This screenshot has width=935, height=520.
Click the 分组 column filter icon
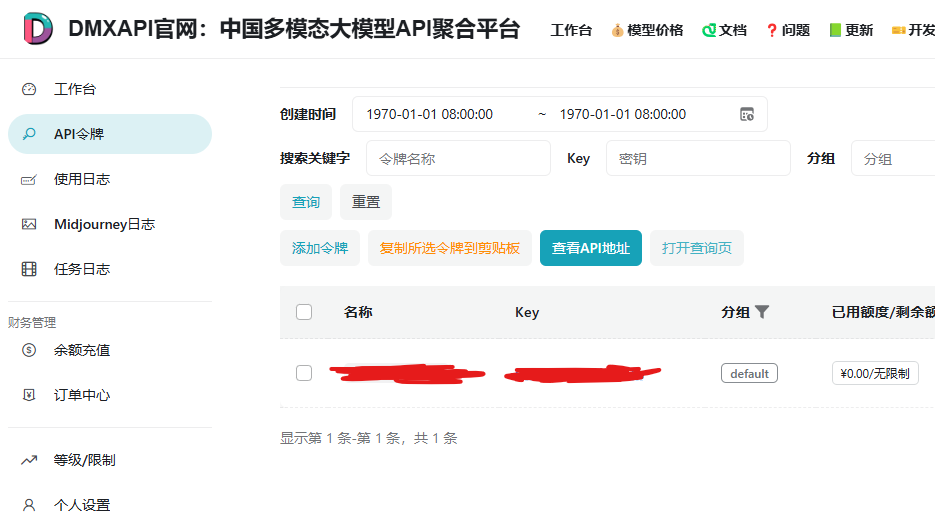[761, 311]
